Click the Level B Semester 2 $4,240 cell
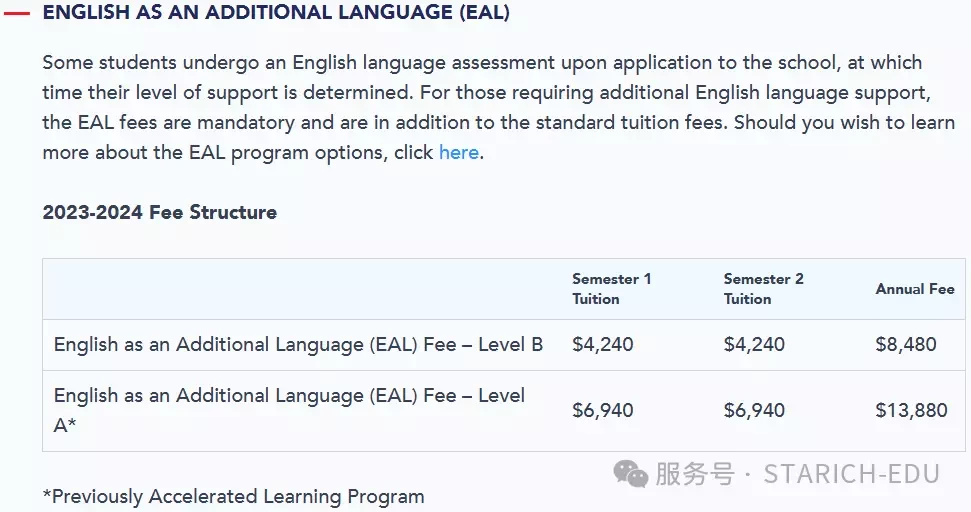 (754, 345)
